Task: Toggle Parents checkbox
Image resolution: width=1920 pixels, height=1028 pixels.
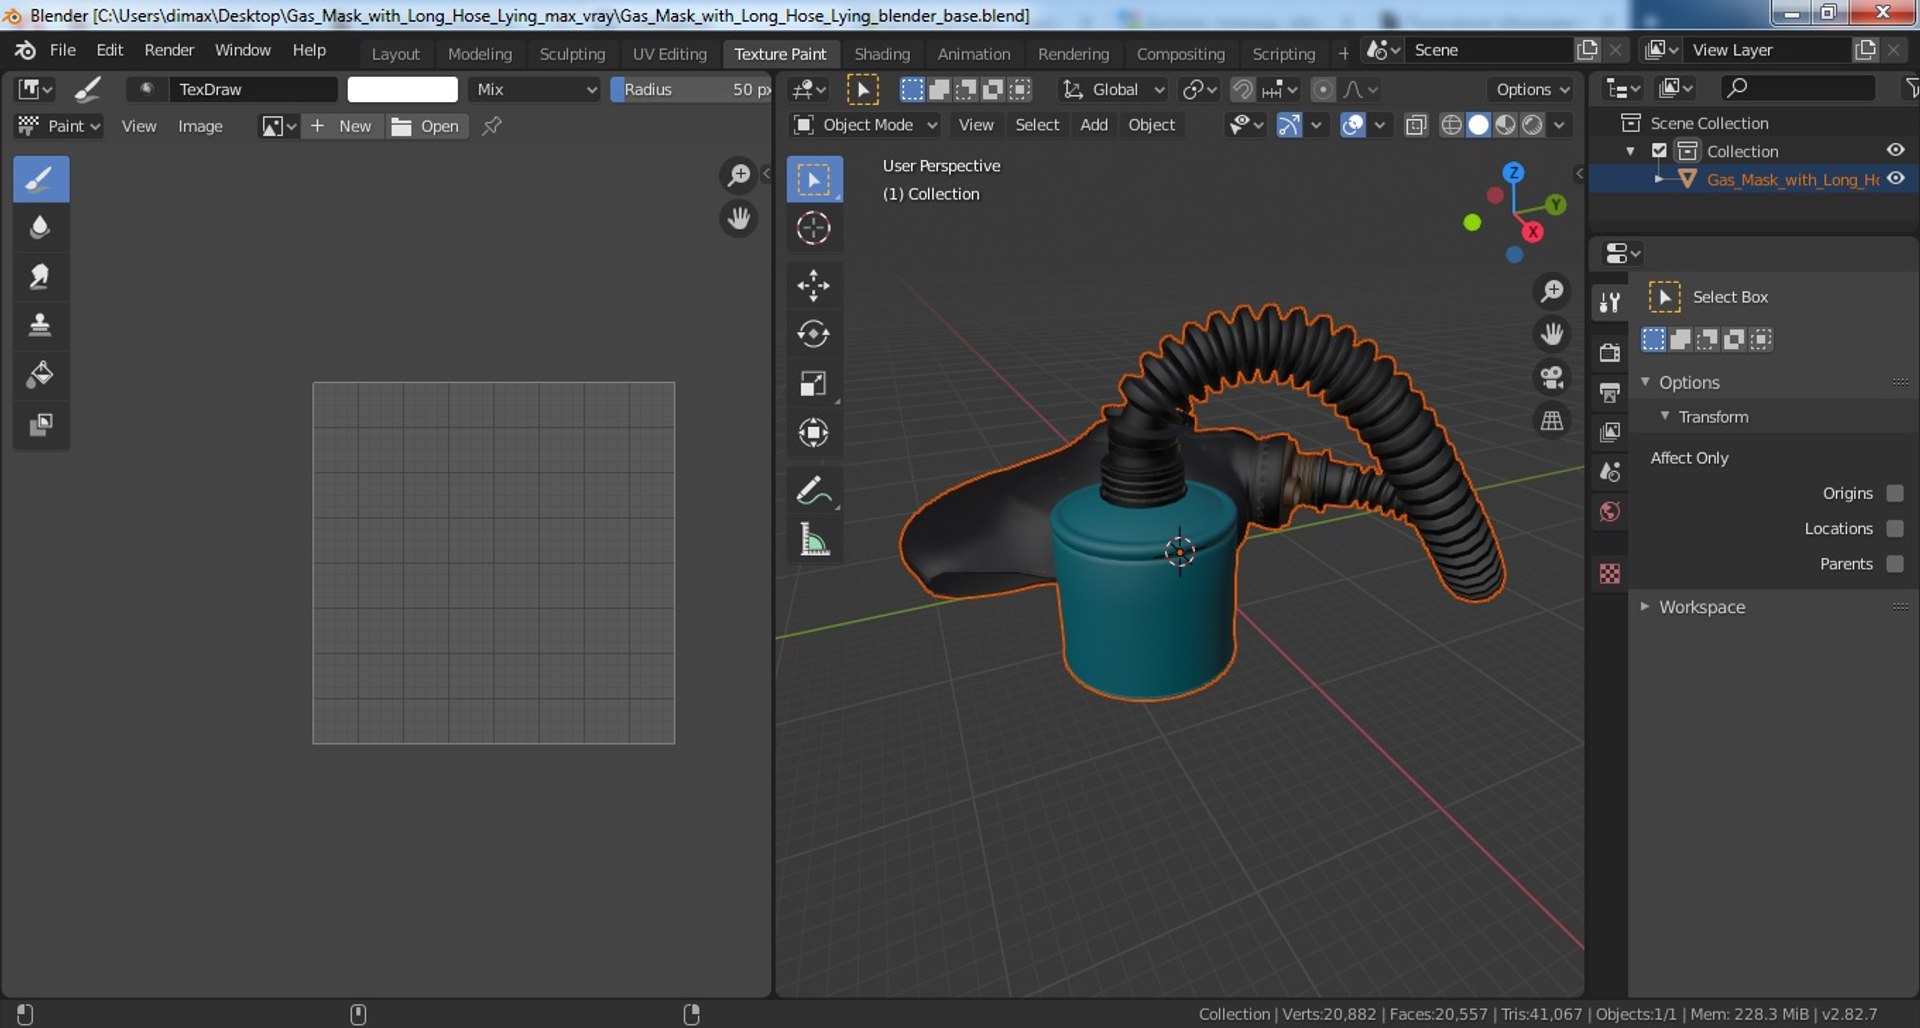Action: click(1895, 563)
